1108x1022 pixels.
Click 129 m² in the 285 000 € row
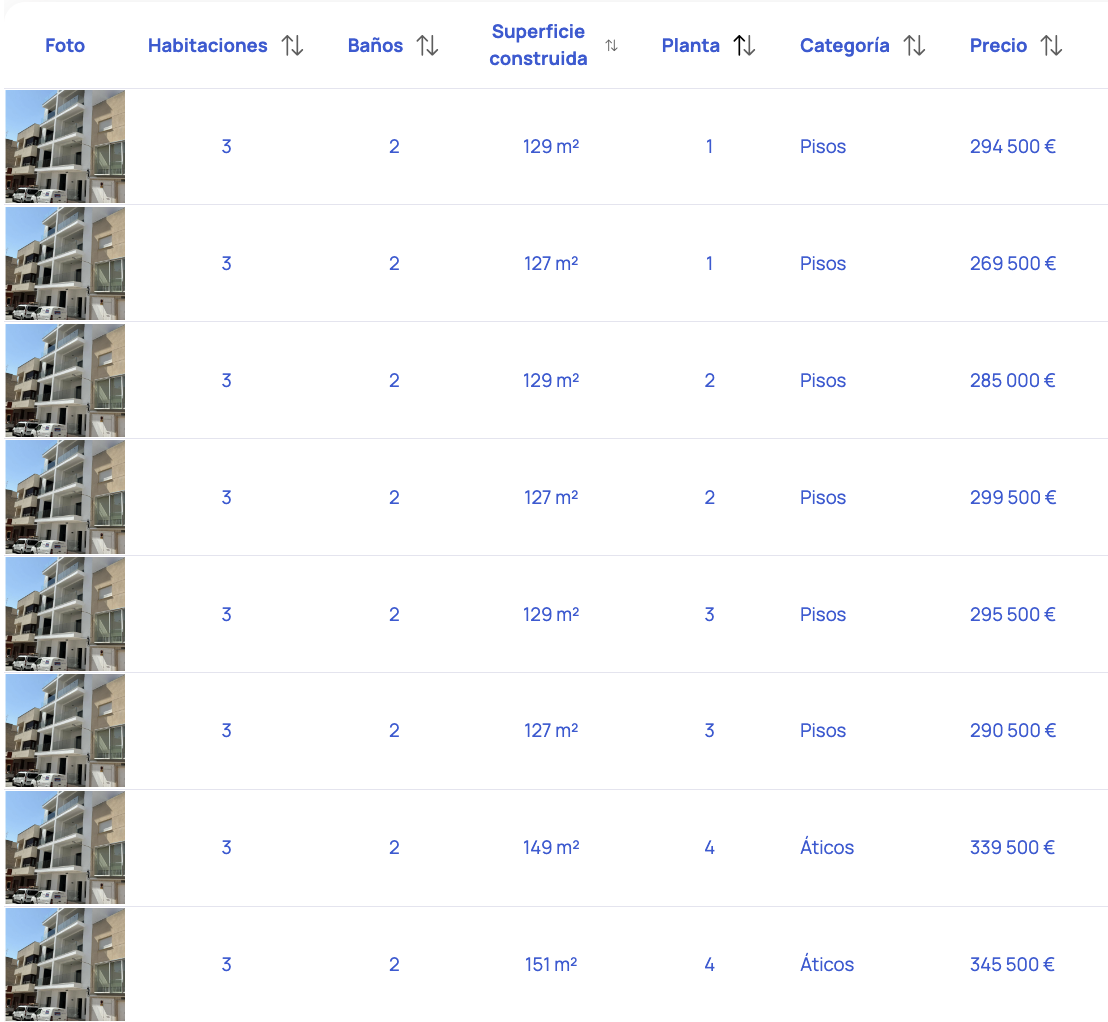(x=551, y=381)
